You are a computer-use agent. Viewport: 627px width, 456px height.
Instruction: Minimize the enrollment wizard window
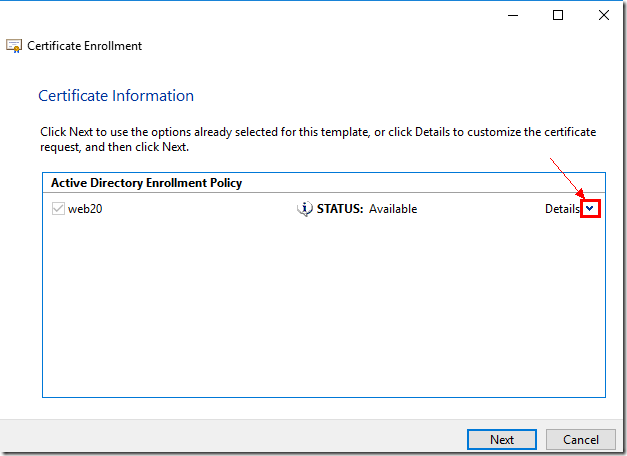click(x=512, y=15)
